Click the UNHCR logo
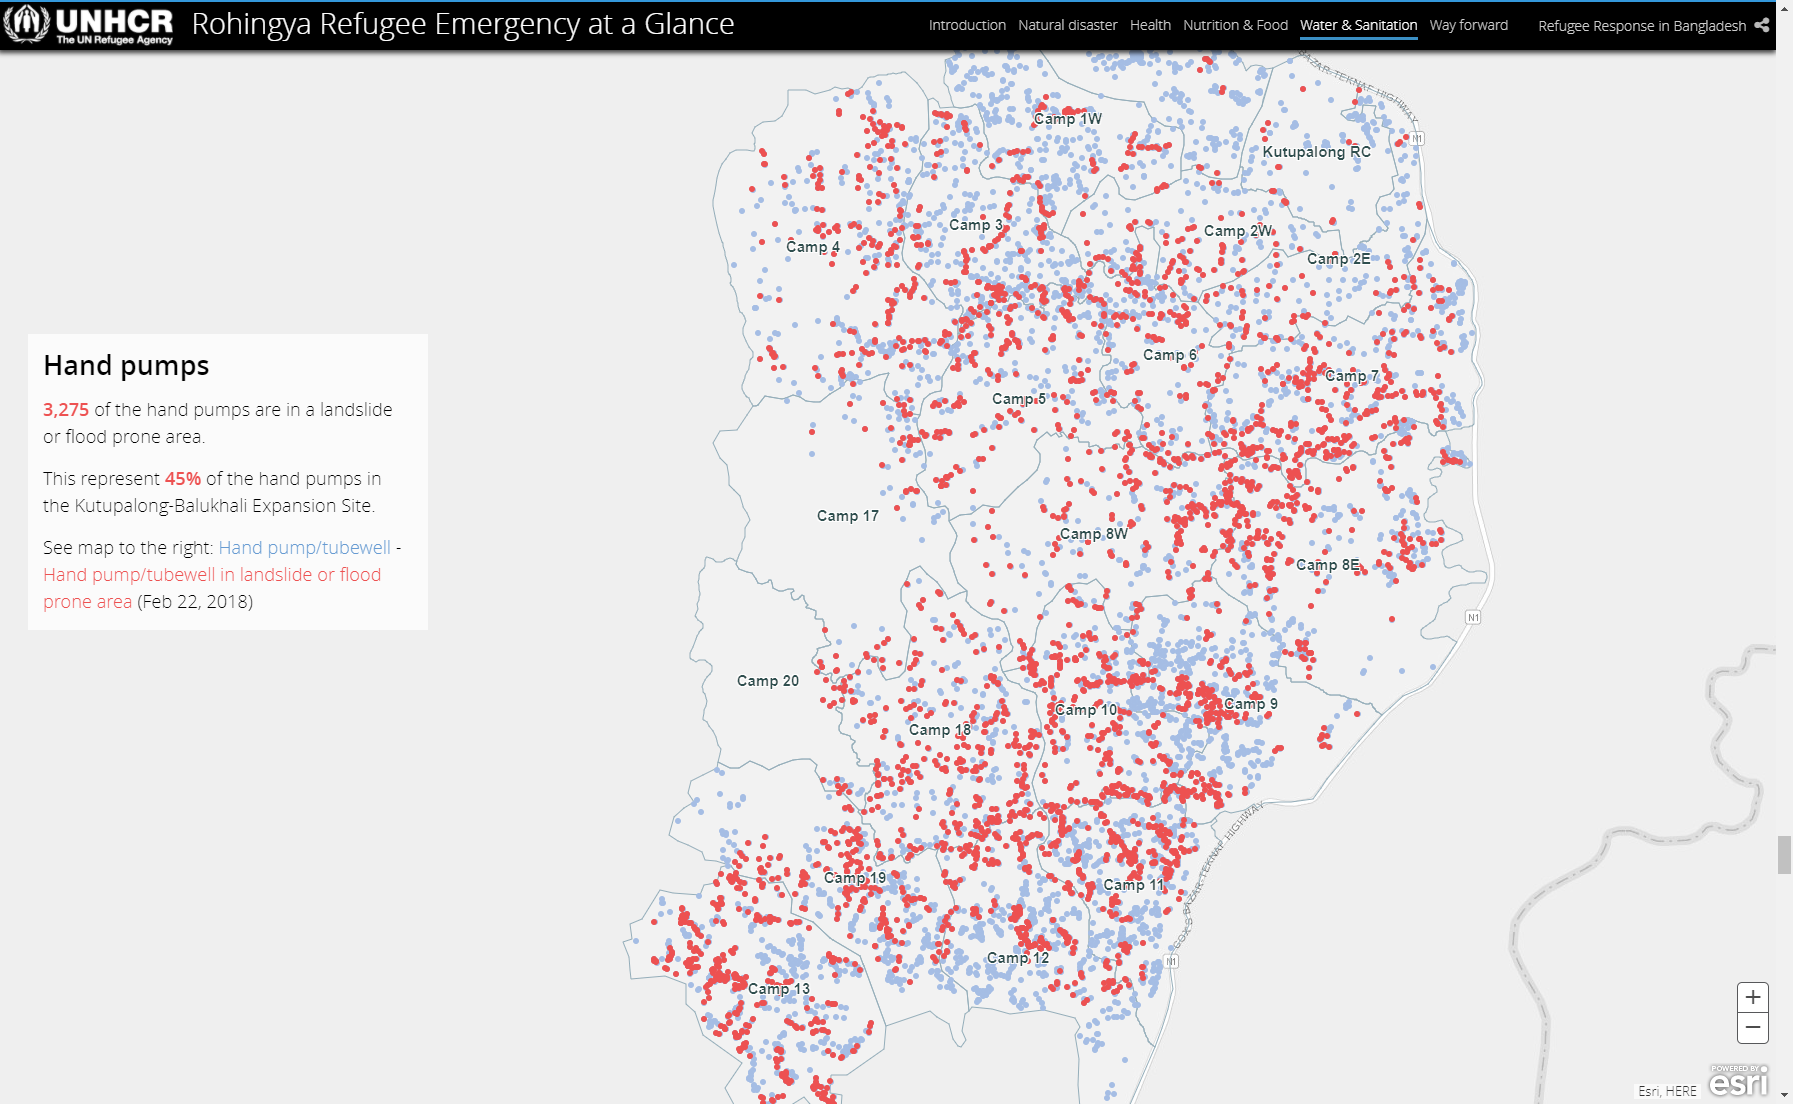The width and height of the screenshot is (1793, 1104). point(89,25)
